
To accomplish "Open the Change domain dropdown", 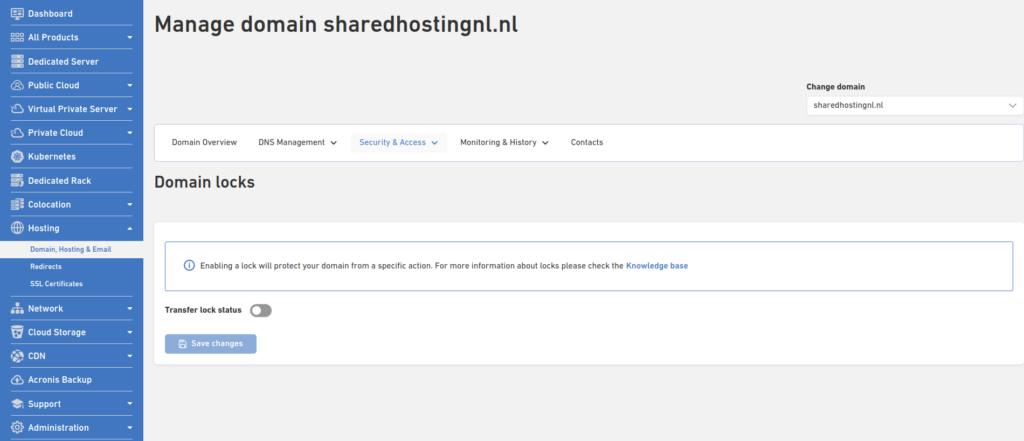I will click(914, 105).
